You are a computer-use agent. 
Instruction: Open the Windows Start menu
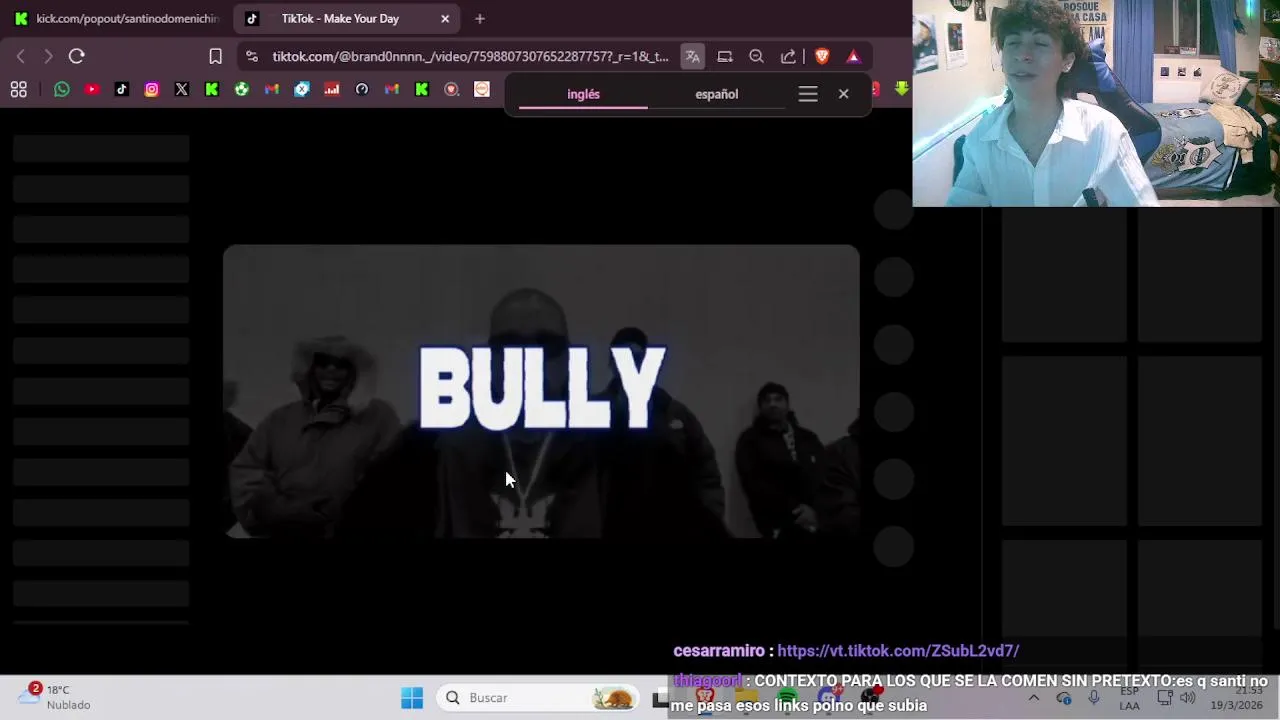pyautogui.click(x=412, y=698)
